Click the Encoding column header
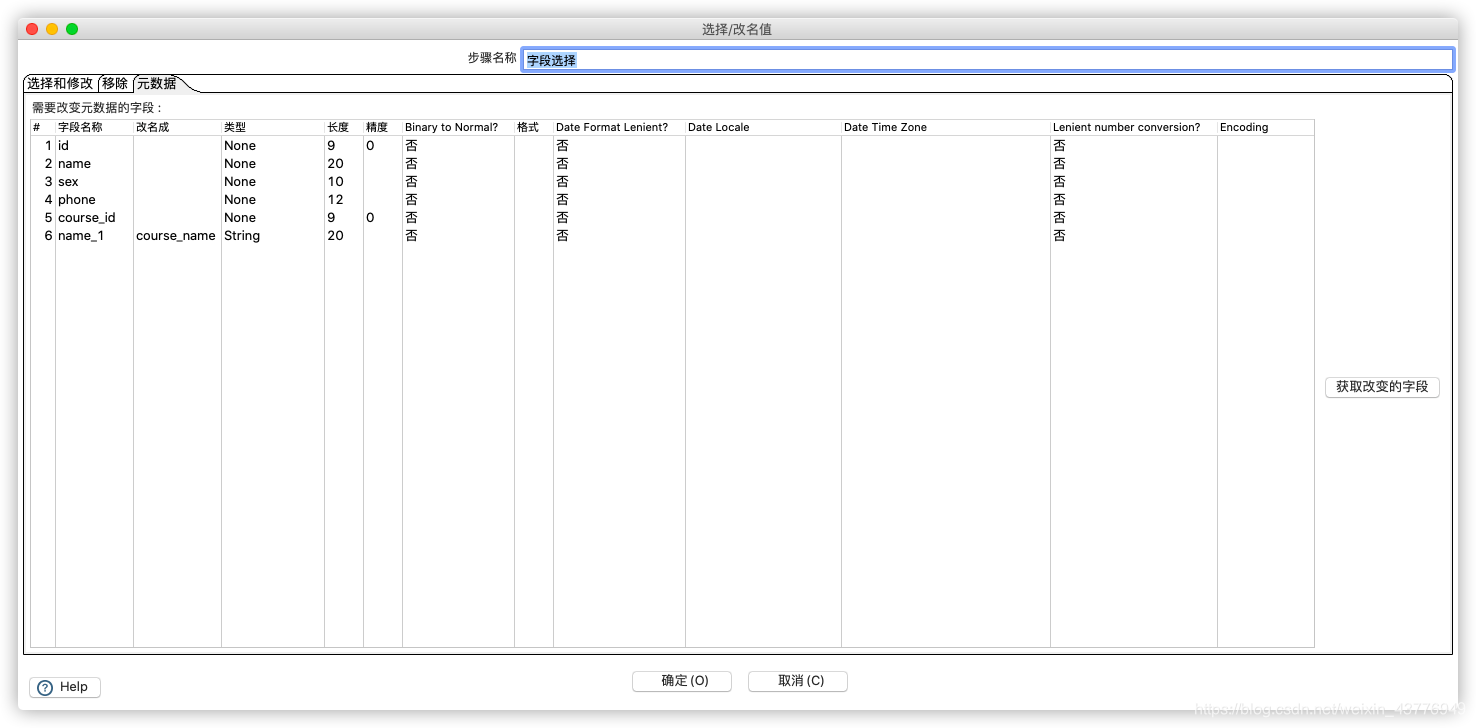Screen dimensions: 1476x728 [x=1265, y=127]
